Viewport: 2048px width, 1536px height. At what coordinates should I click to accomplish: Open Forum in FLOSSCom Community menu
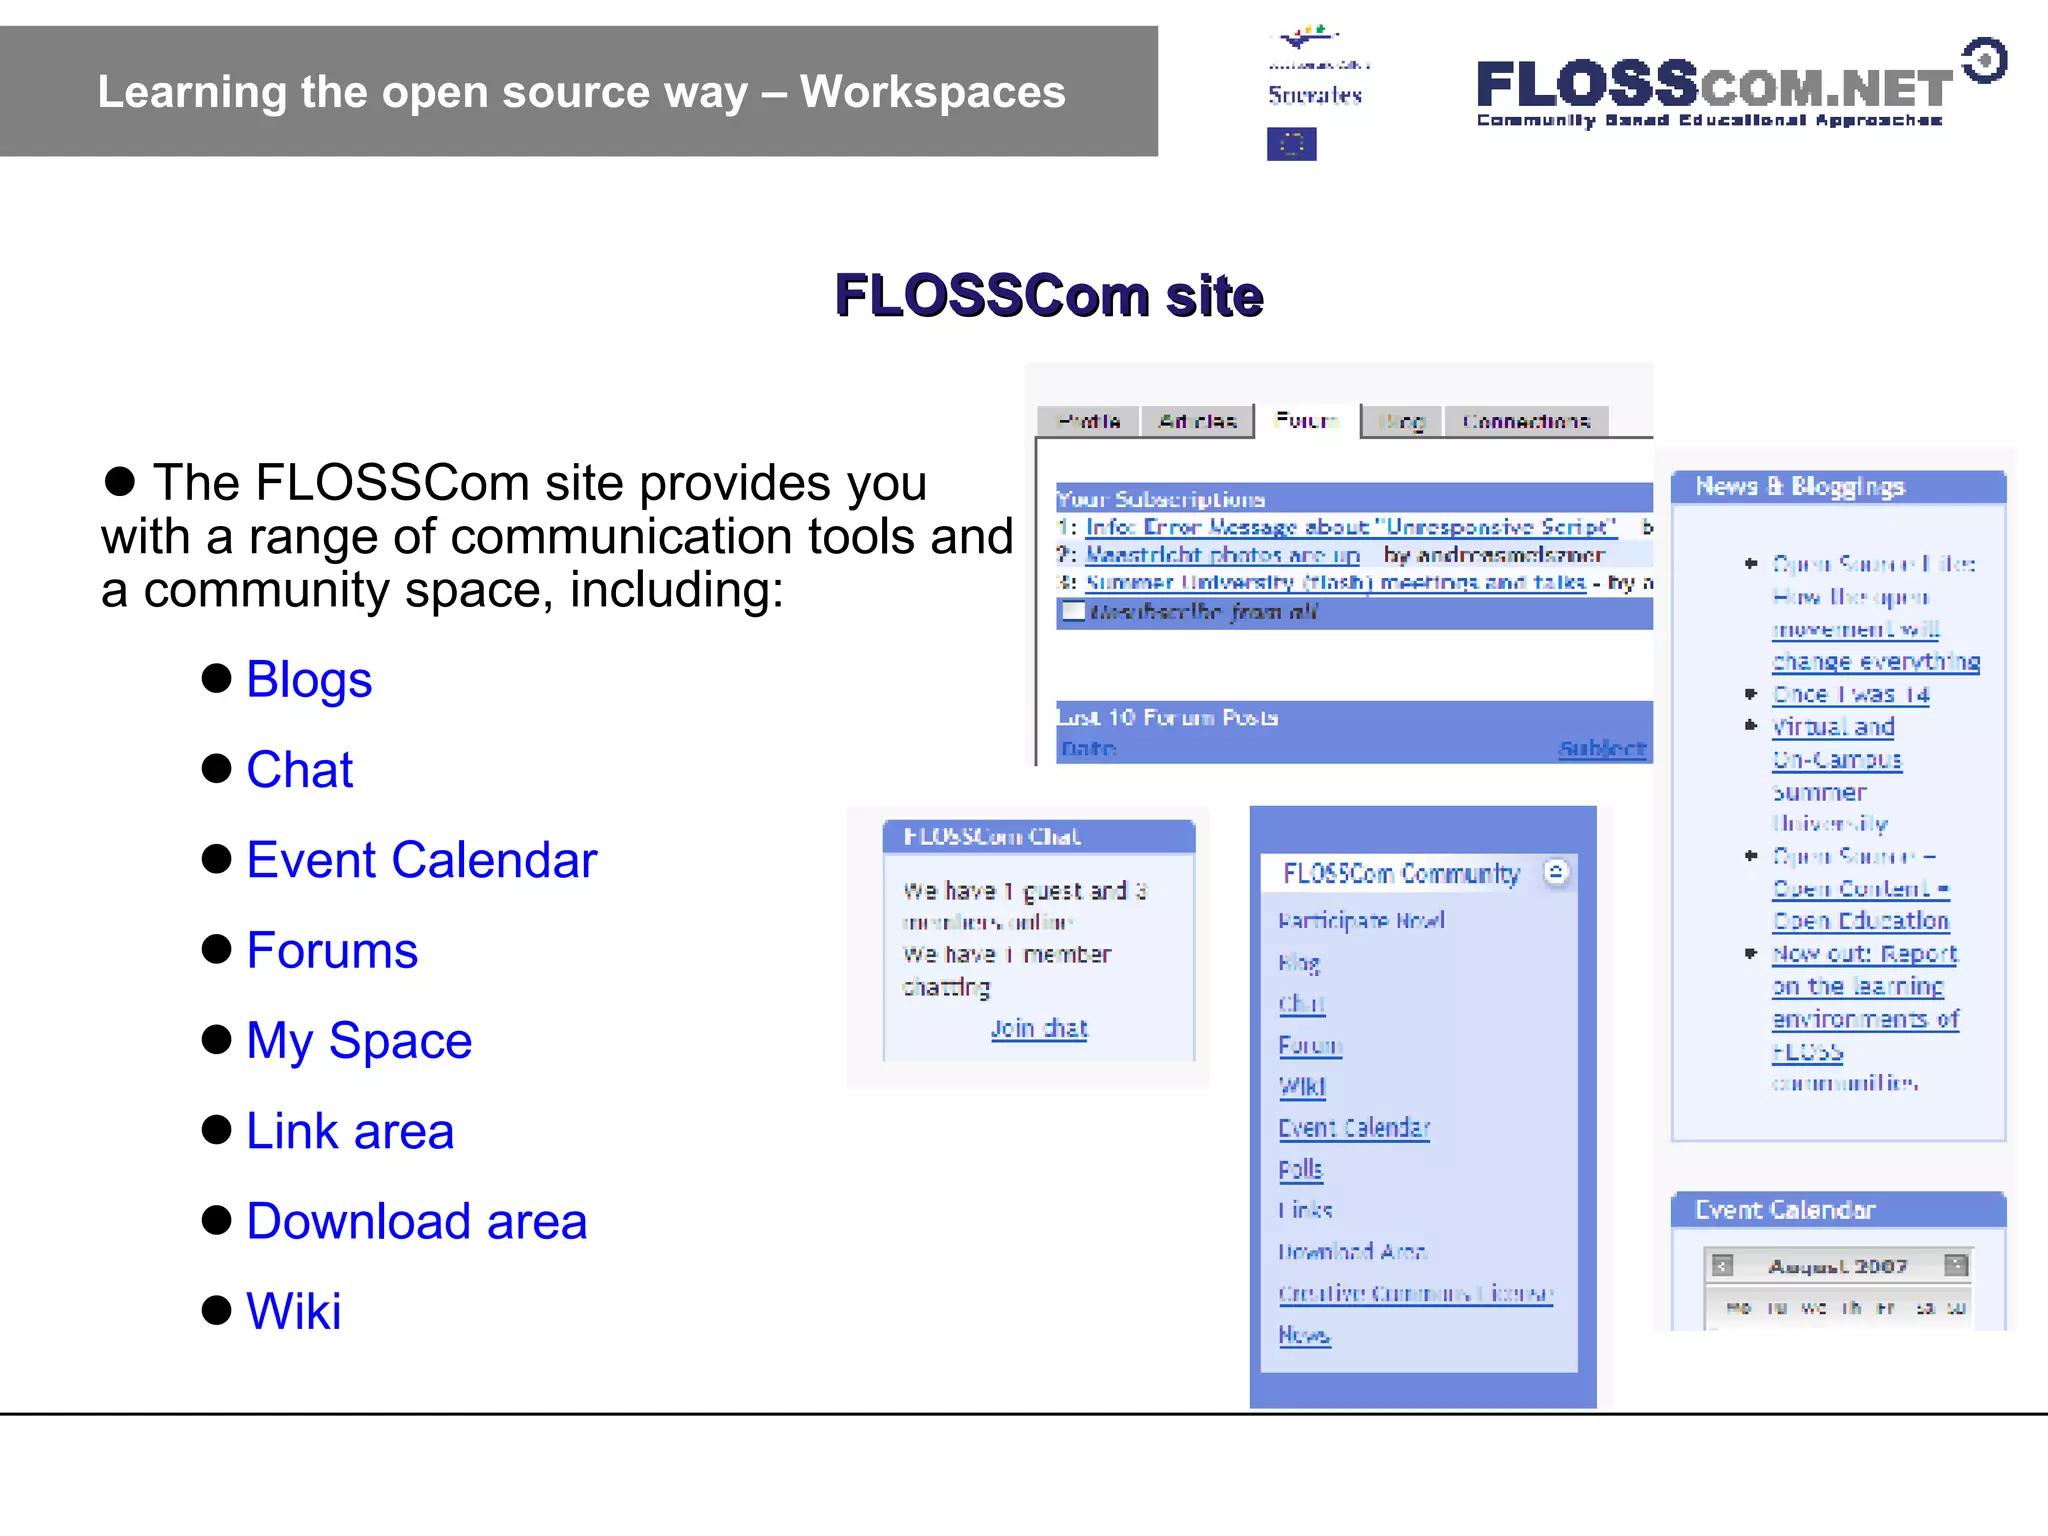1309,1045
